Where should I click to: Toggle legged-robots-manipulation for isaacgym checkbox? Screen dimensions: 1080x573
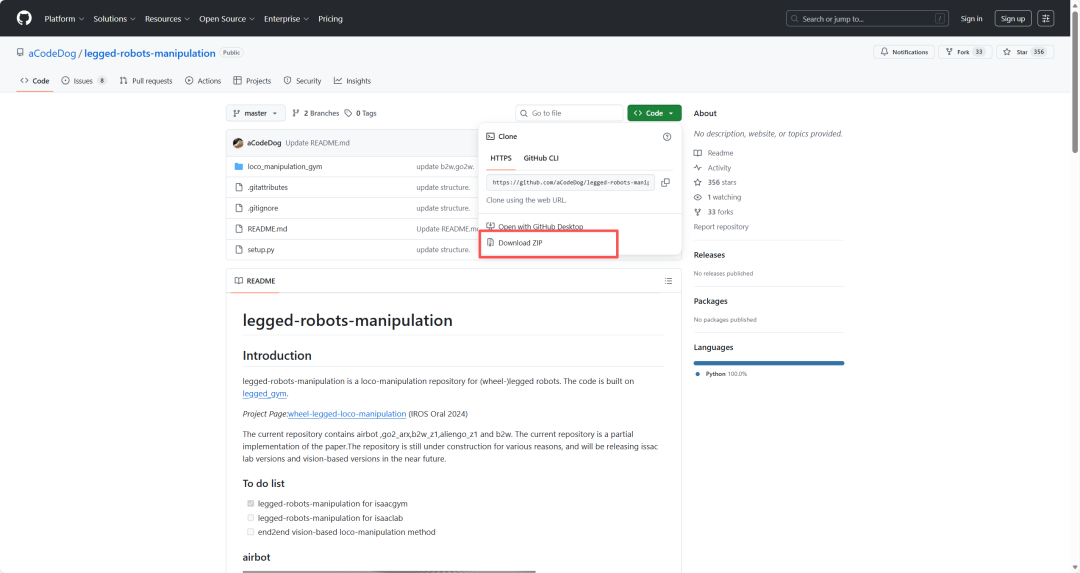251,503
